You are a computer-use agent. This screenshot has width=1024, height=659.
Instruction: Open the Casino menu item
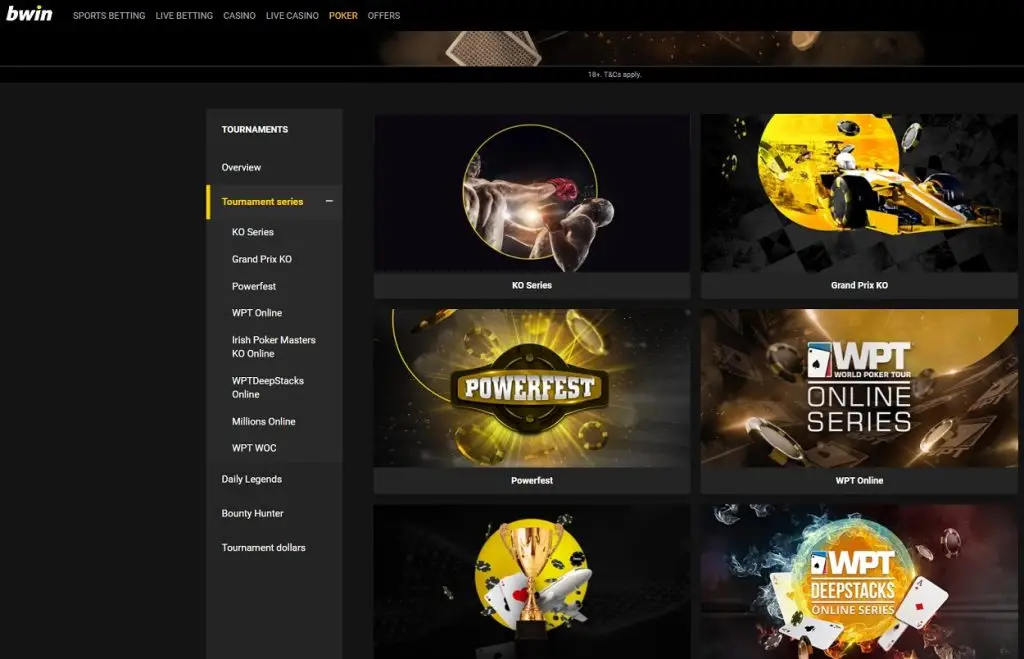tap(239, 16)
